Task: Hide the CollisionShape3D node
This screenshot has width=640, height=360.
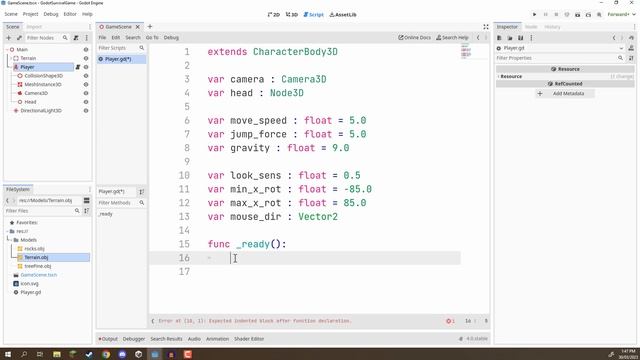Action: tap(86, 76)
